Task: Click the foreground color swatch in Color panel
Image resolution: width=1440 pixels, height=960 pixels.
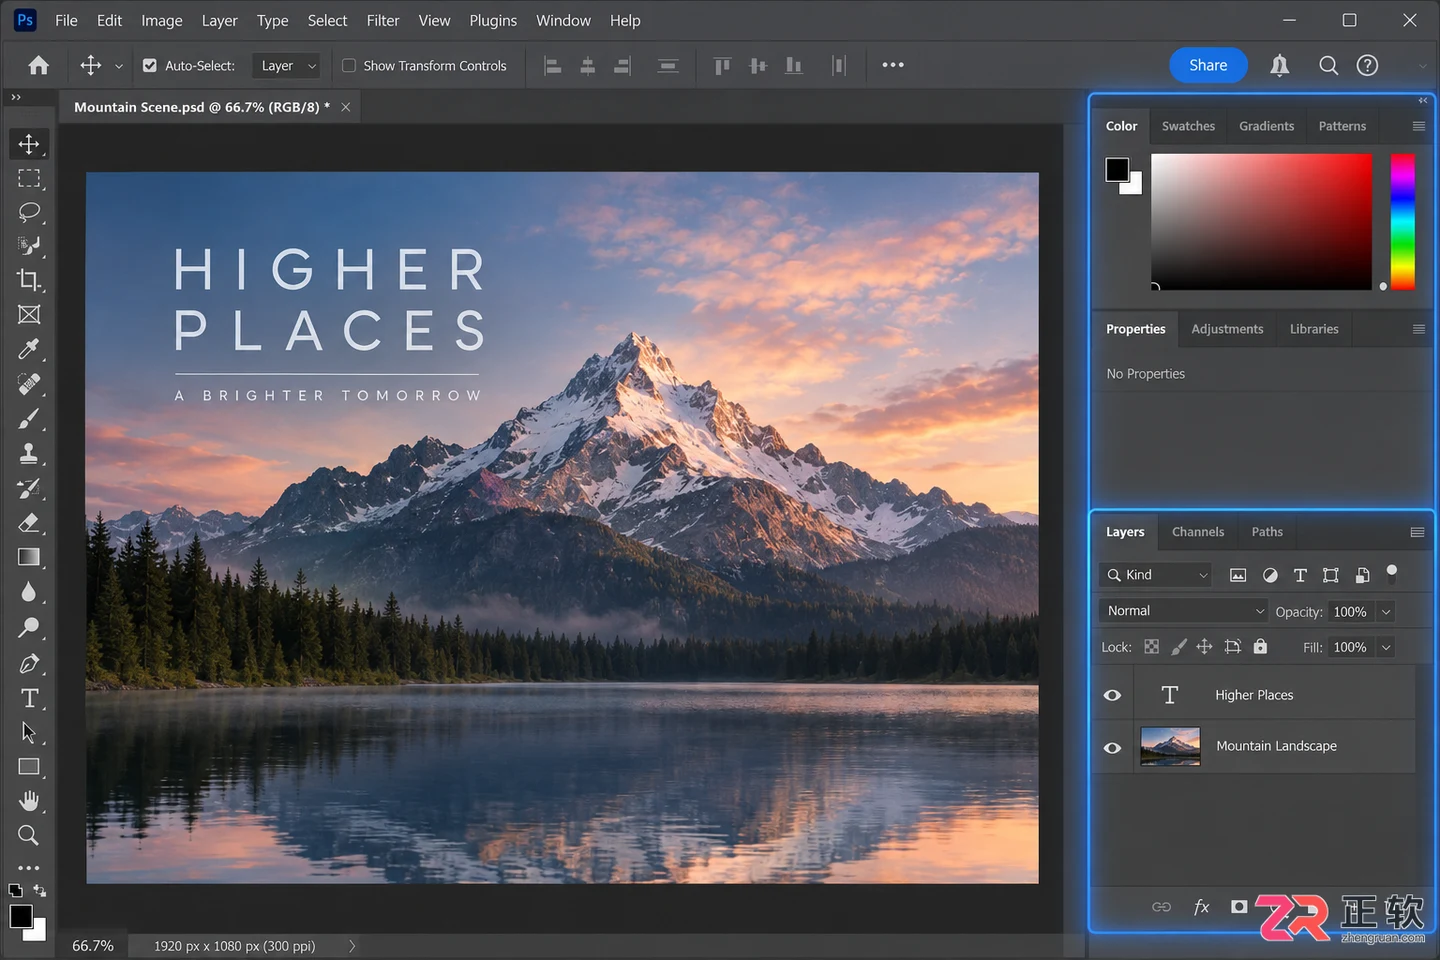Action: 1117,169
